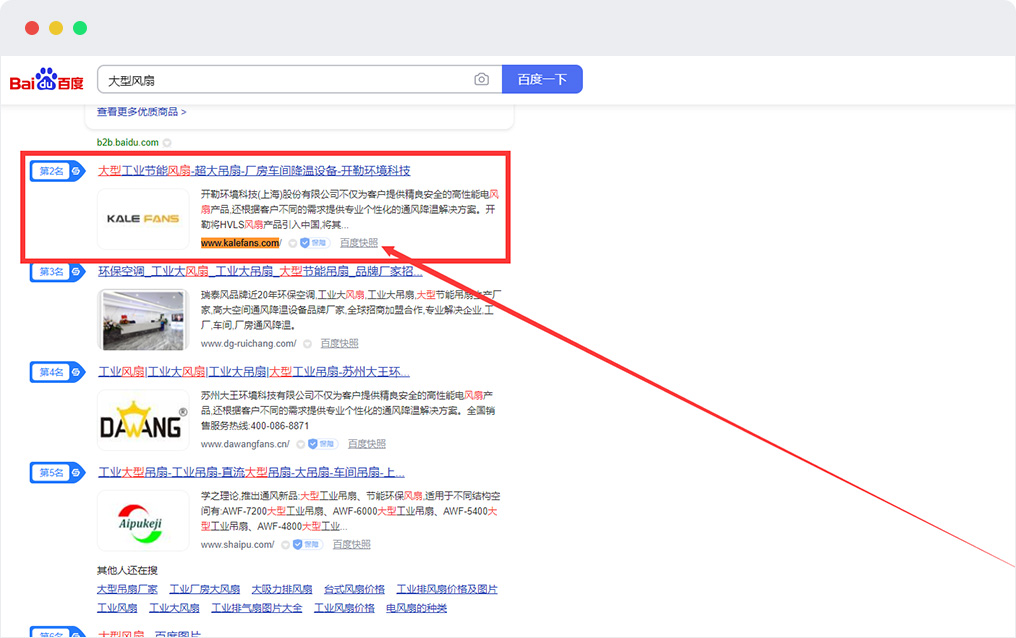Open 百度快照 for the dawangfans result
Viewport: 1016px width, 638px height.
367,444
